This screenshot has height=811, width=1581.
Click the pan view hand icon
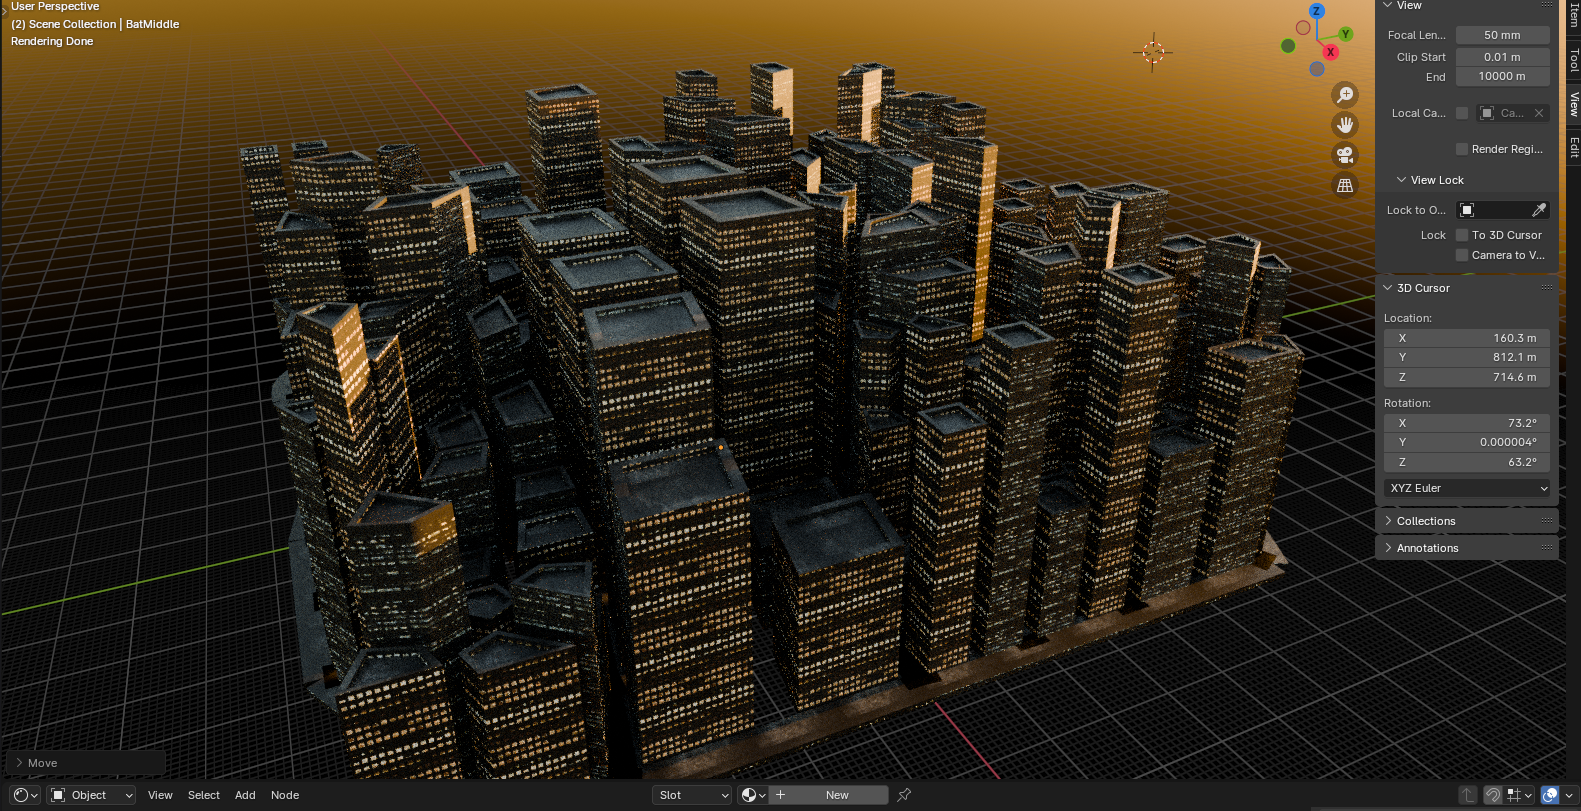tap(1345, 125)
